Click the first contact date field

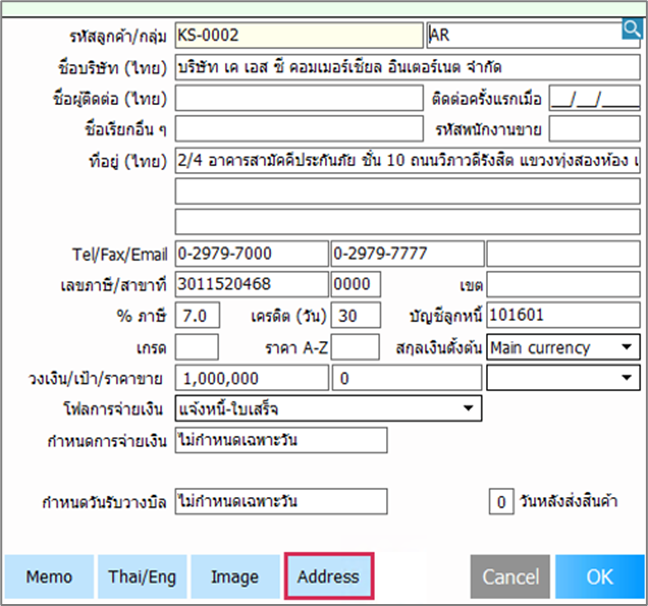[595, 98]
